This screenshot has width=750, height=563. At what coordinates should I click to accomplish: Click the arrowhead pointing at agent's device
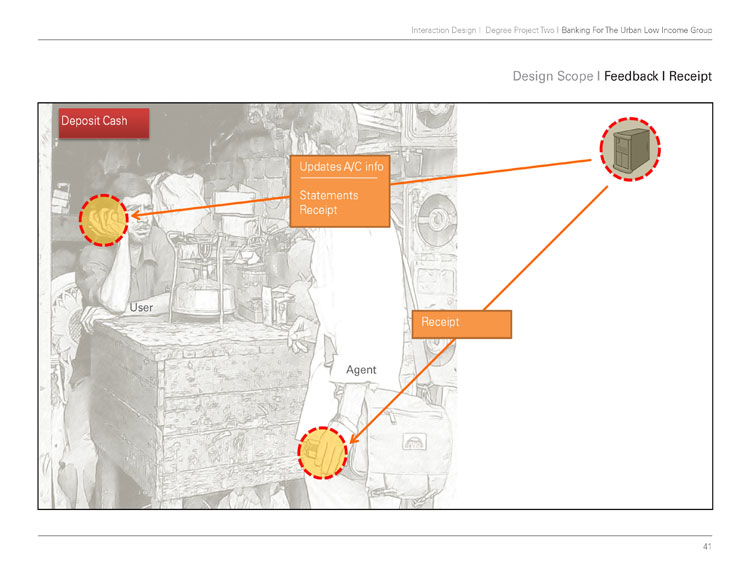(x=355, y=438)
